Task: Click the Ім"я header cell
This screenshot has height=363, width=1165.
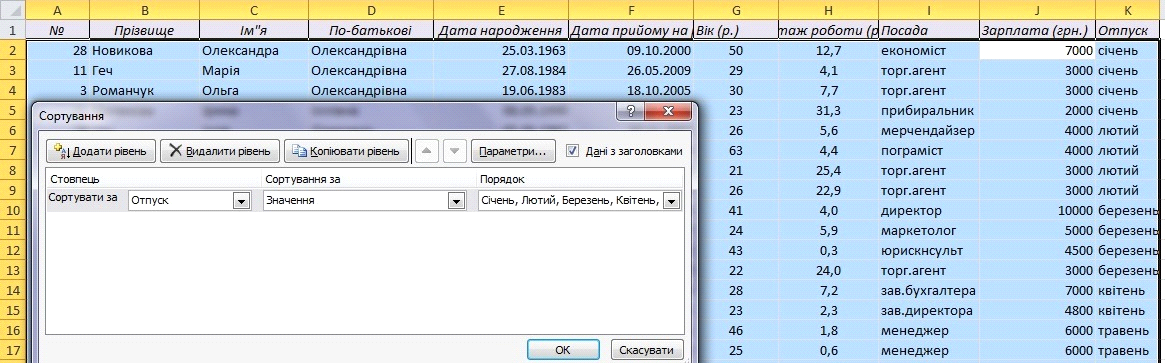Action: 253,30
